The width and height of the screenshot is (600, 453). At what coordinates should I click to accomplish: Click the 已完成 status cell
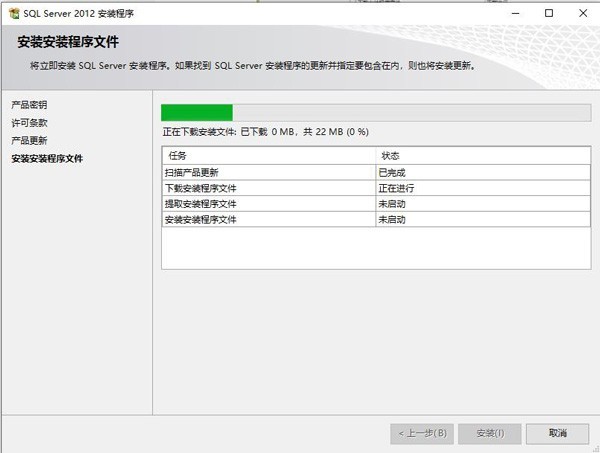click(483, 173)
